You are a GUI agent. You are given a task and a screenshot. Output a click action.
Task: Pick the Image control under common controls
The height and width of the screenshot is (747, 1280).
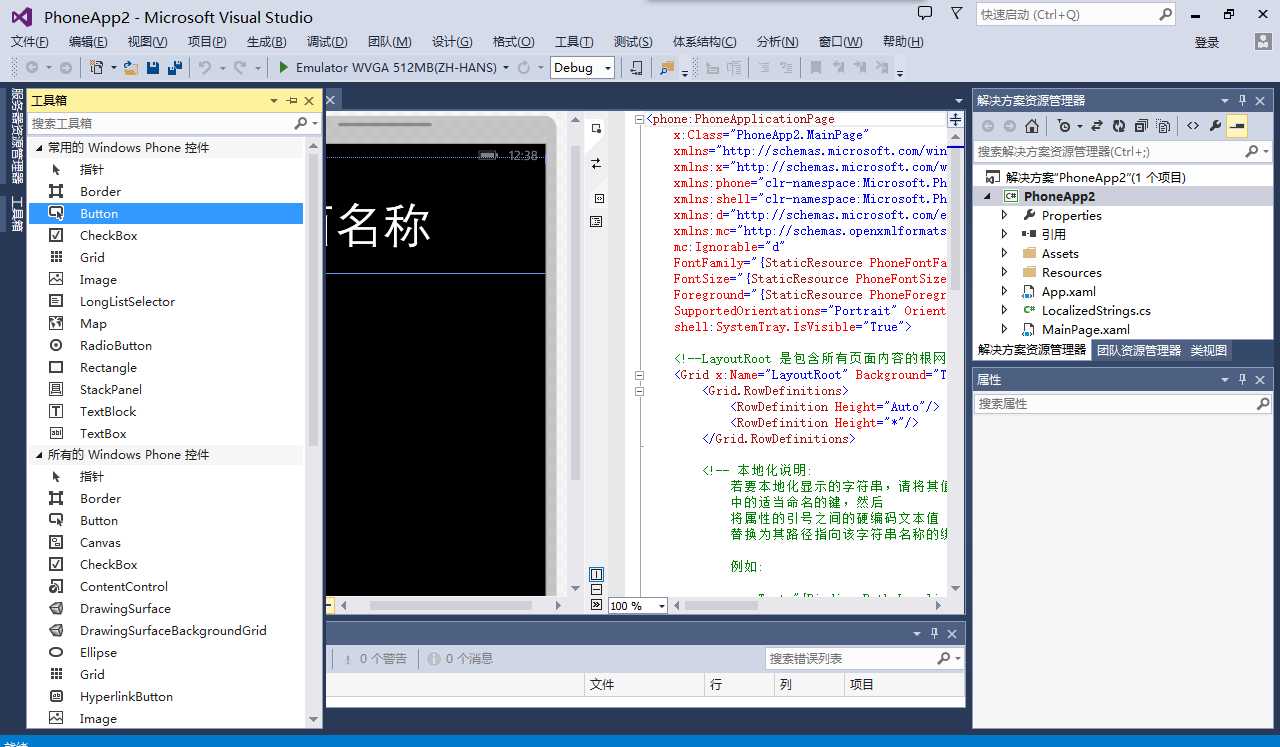tap(165, 279)
